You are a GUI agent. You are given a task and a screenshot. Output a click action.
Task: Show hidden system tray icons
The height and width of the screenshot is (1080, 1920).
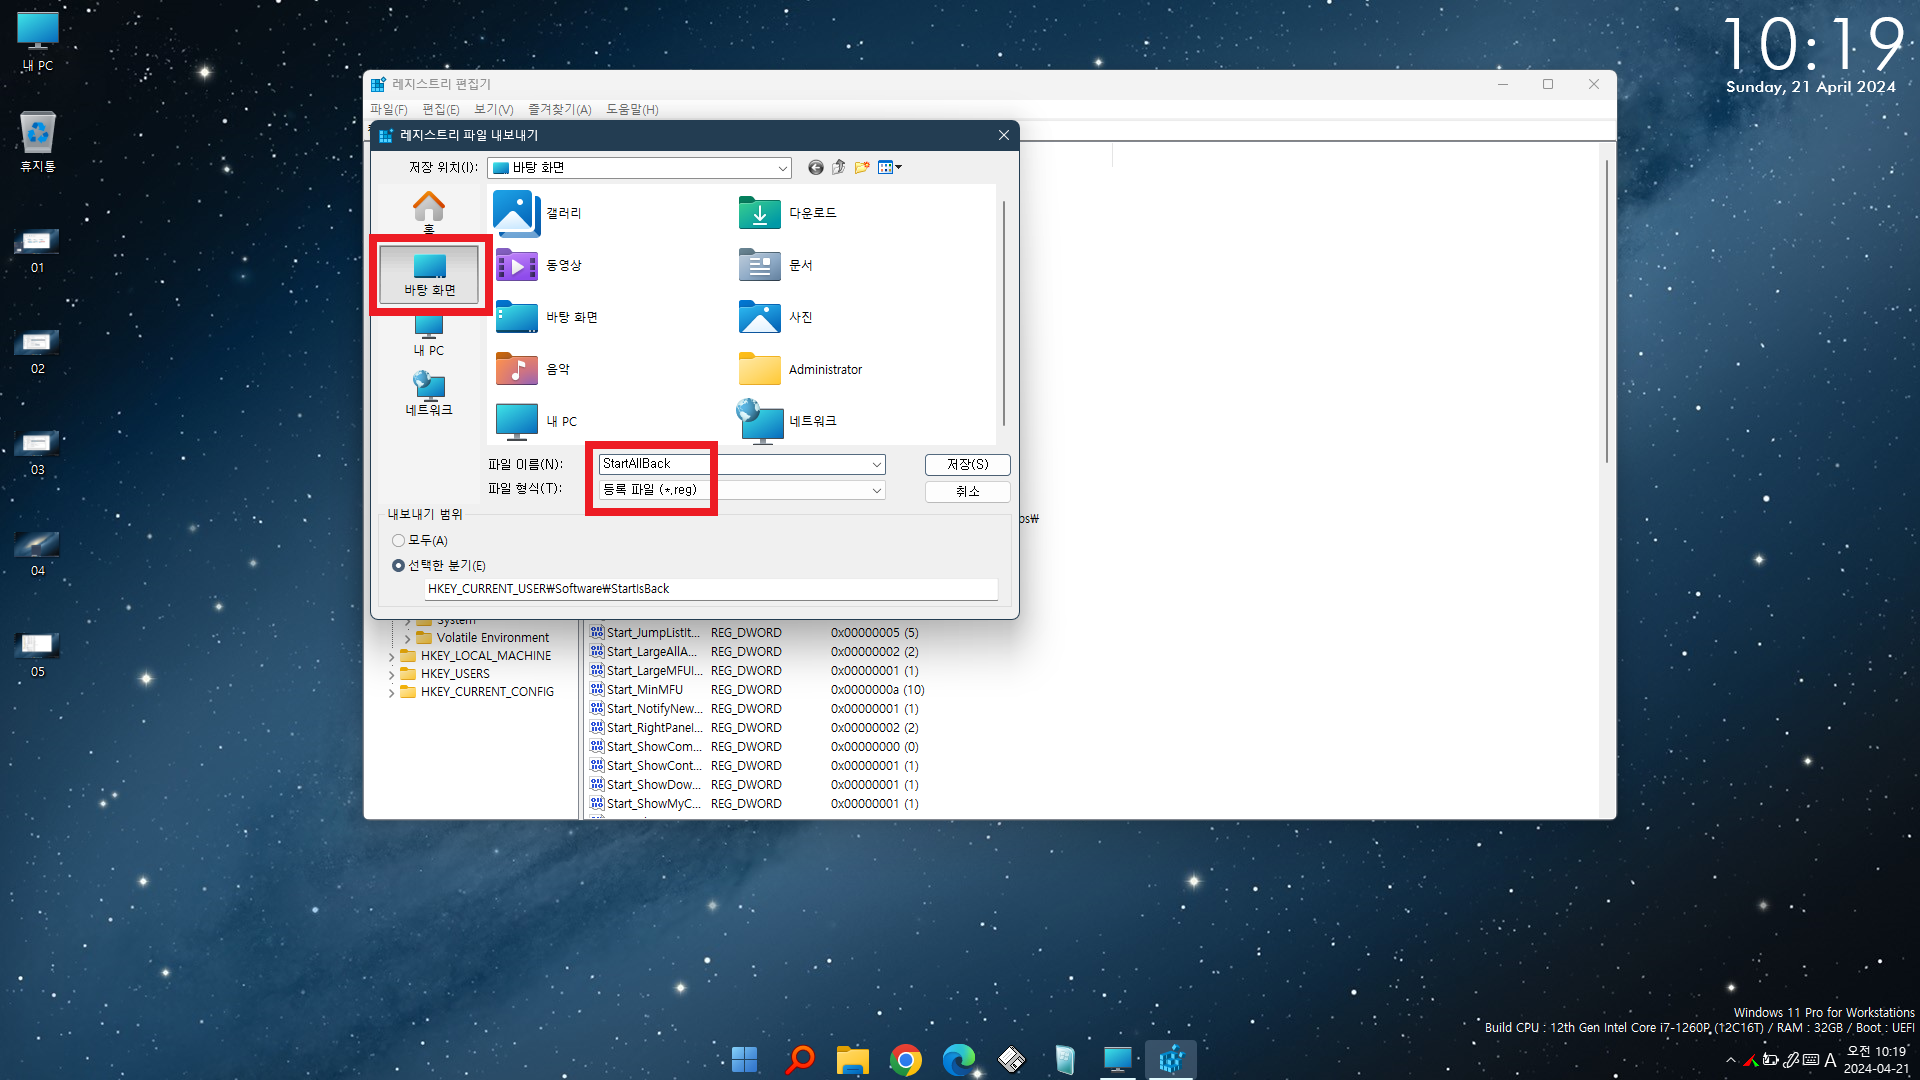click(x=1731, y=1060)
